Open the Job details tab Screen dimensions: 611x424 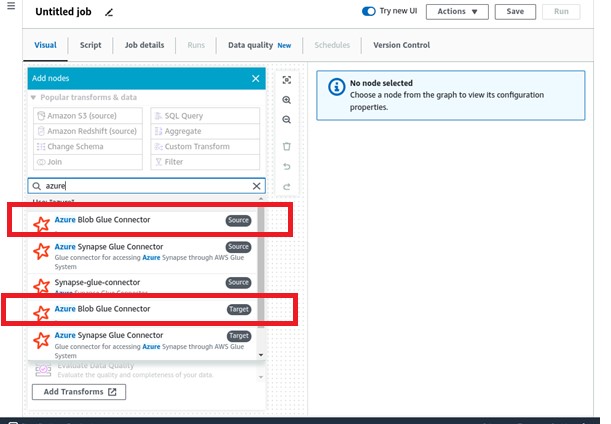144,45
